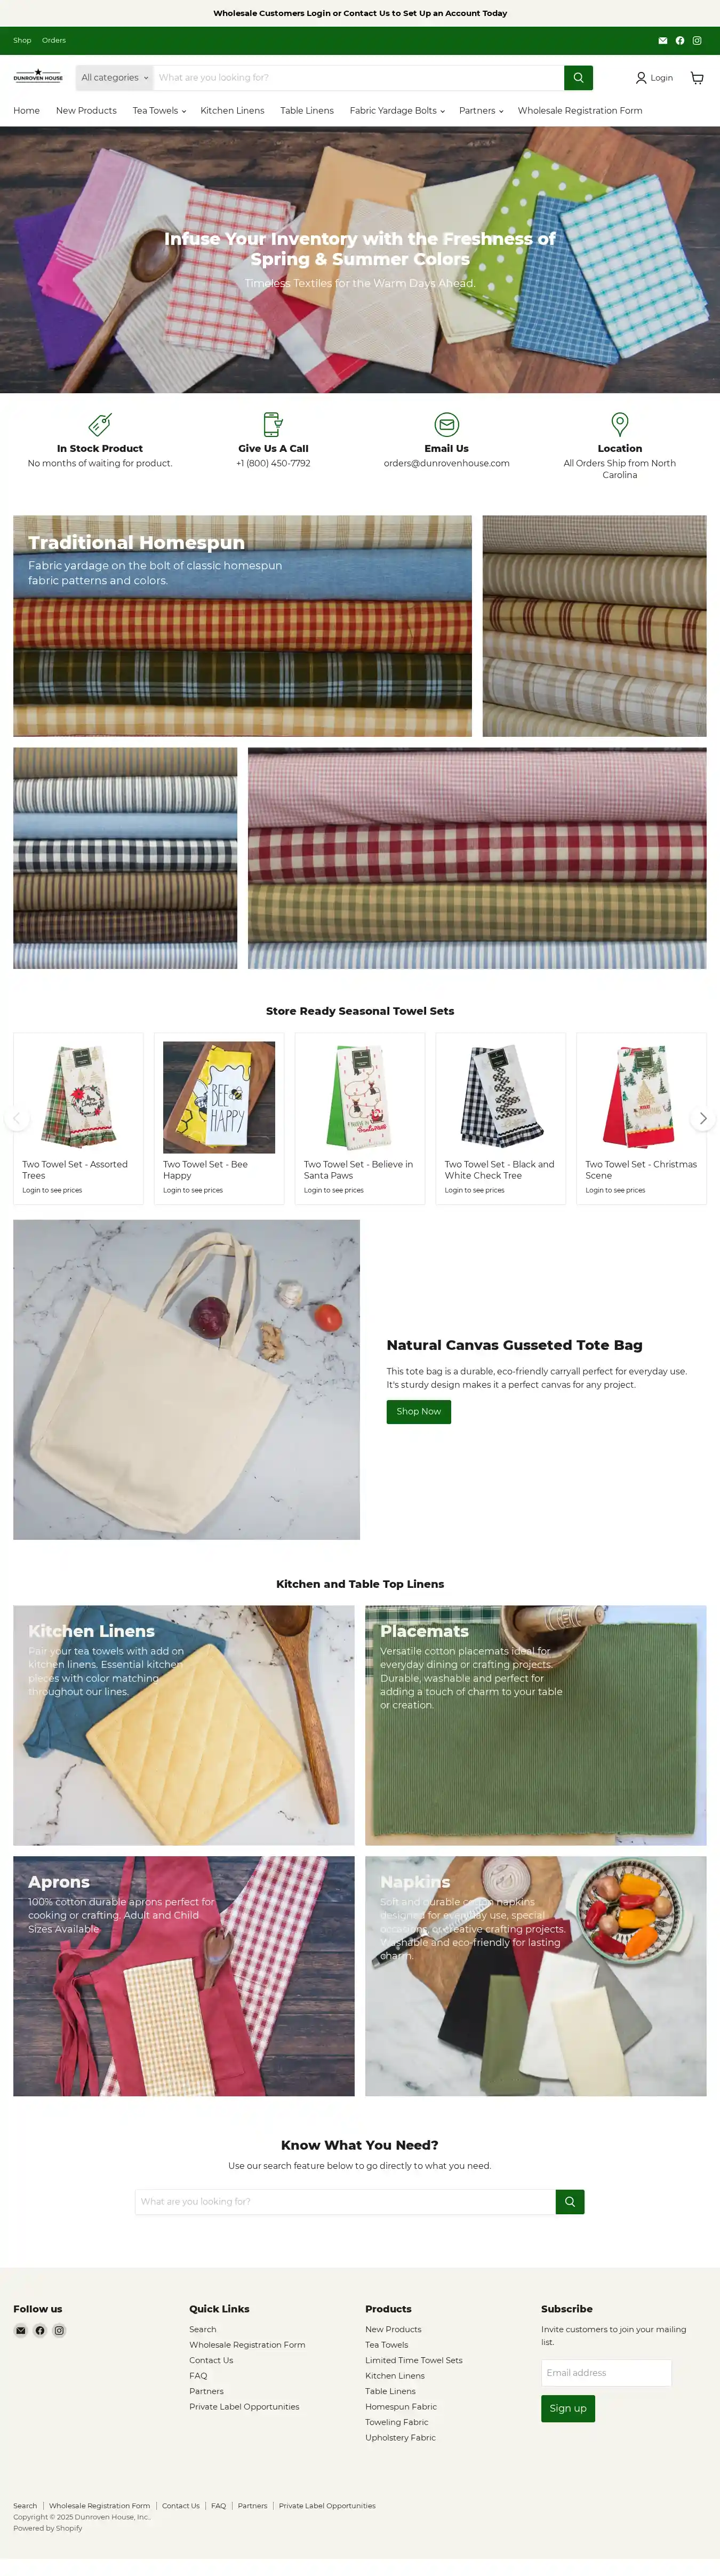The image size is (720, 2576).
Task: Open Two Towel Set - Bee Happy thumbnail
Action: tap(219, 1097)
